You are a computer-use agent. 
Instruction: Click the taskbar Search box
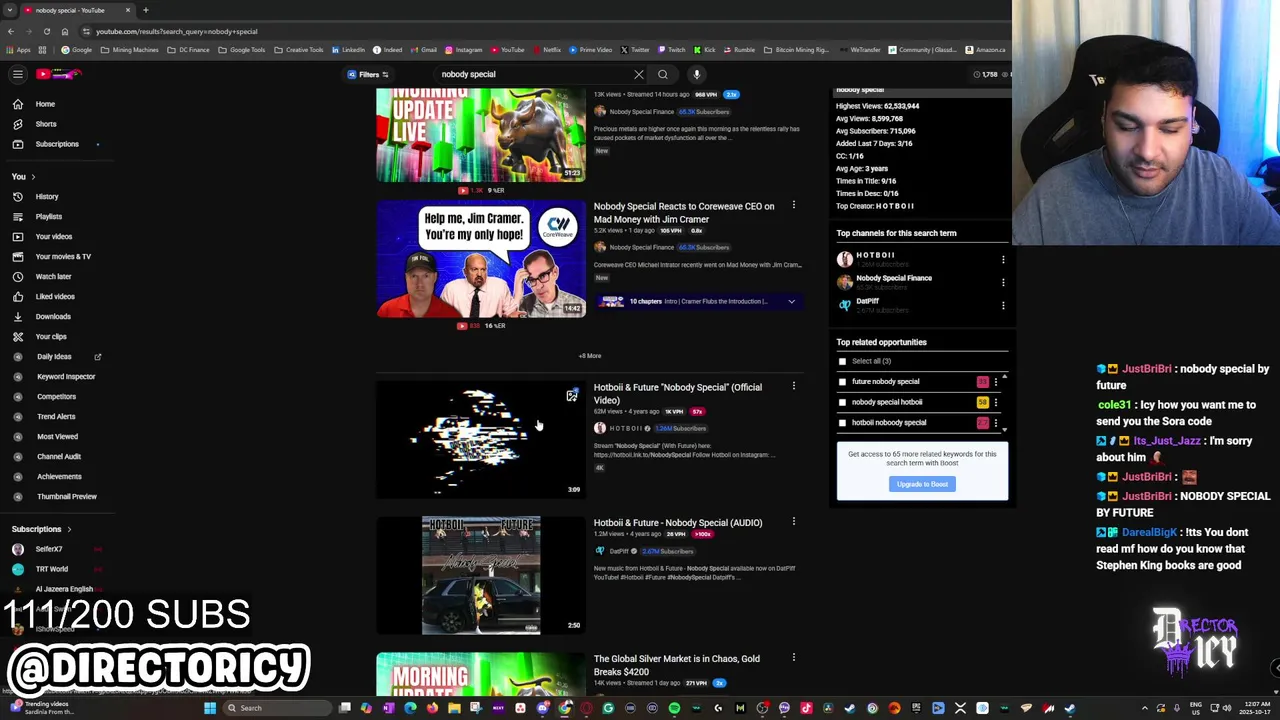coord(278,708)
